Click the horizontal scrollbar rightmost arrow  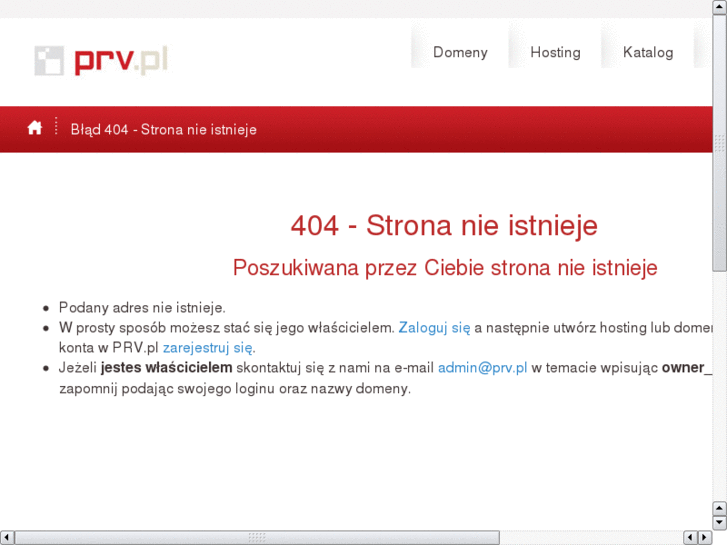[705, 538]
